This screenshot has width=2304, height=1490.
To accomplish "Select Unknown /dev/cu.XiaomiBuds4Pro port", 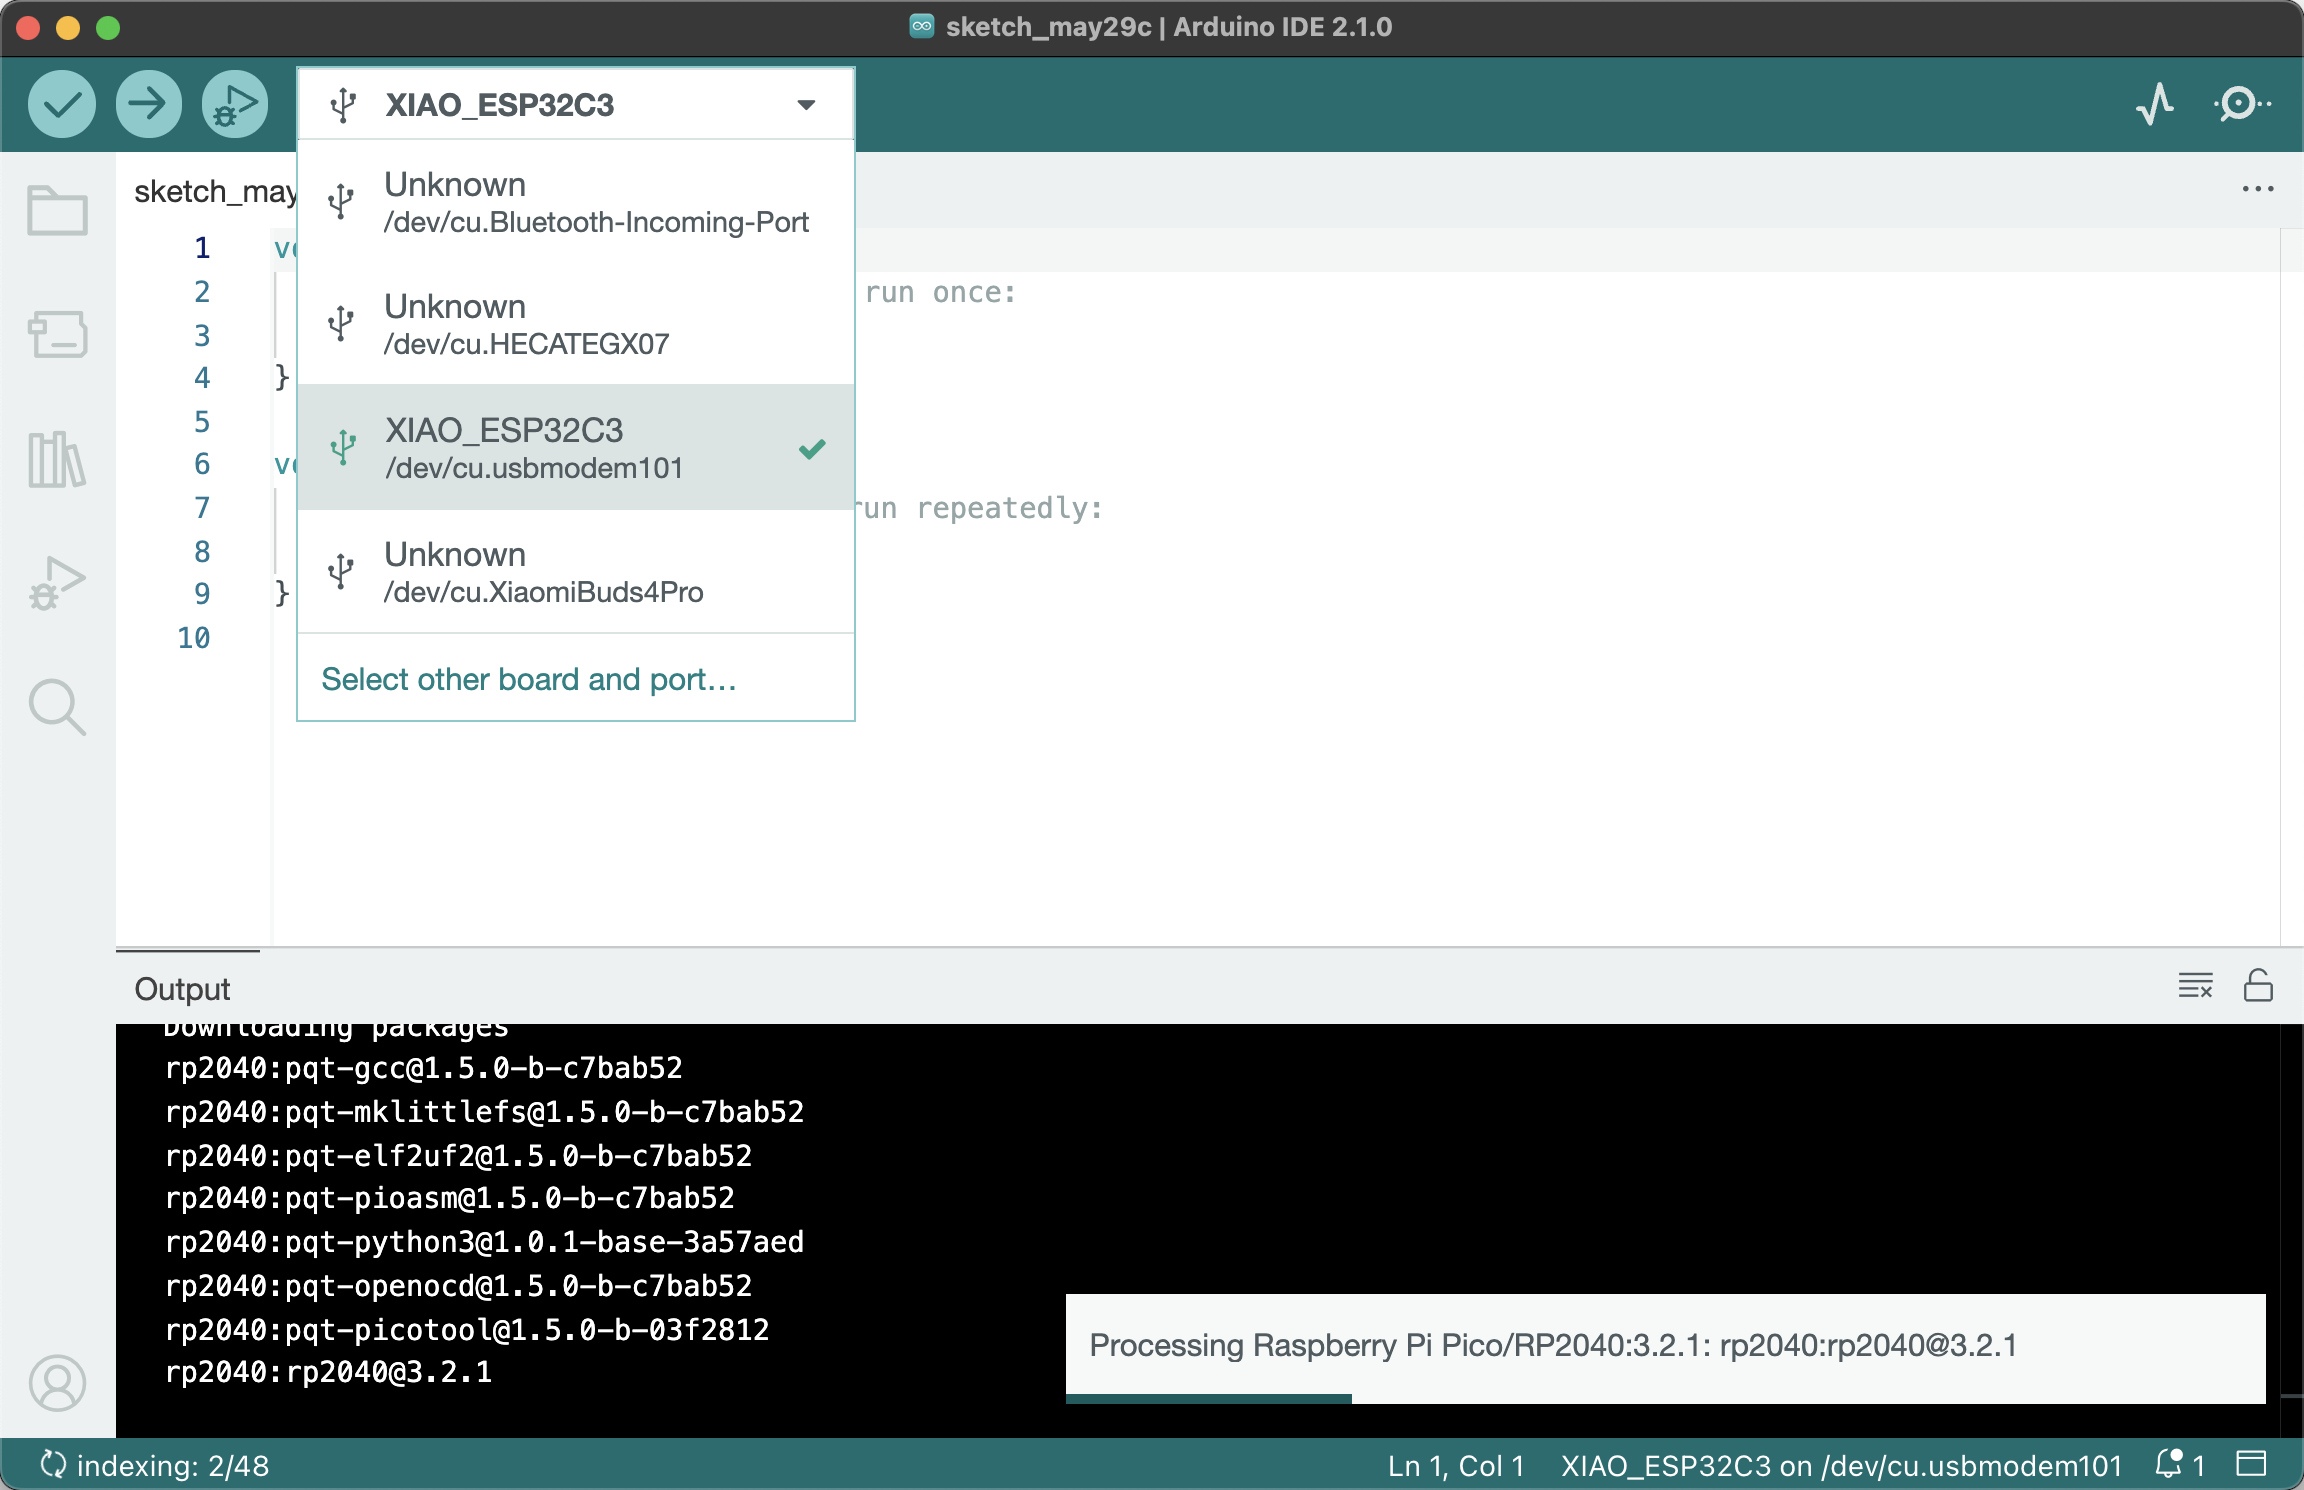I will pos(576,572).
